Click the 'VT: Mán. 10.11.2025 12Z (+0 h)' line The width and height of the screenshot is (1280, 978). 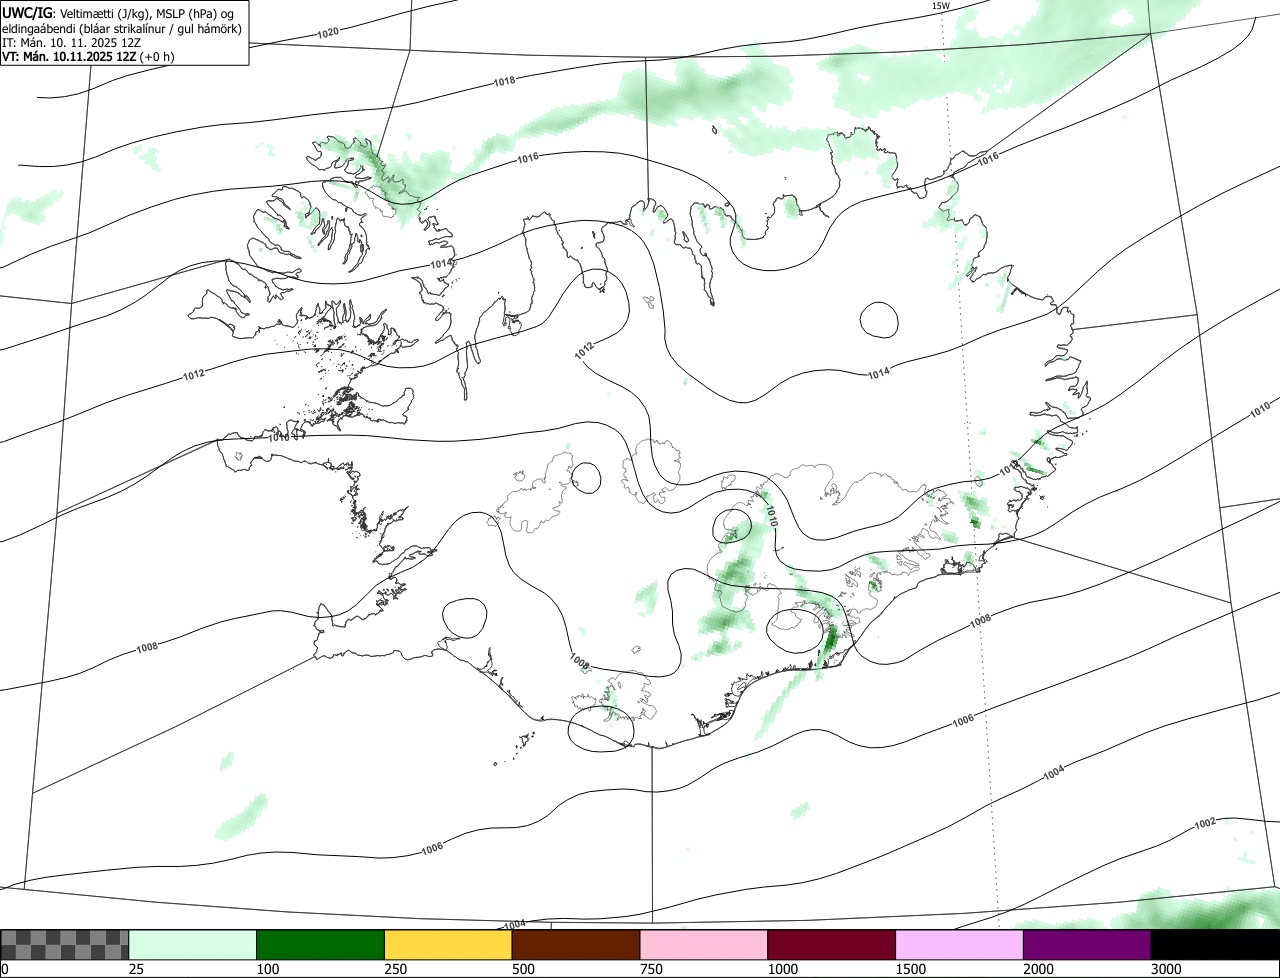(88, 56)
